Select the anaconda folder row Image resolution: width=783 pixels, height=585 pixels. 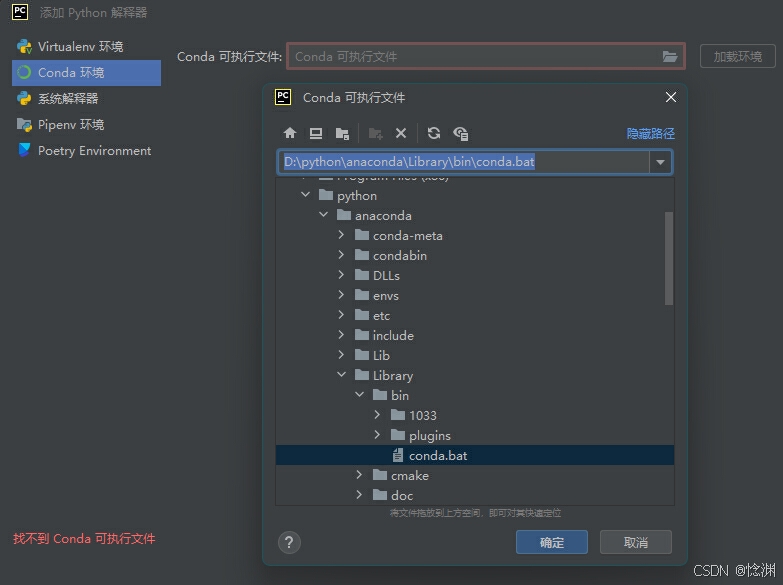coord(475,215)
